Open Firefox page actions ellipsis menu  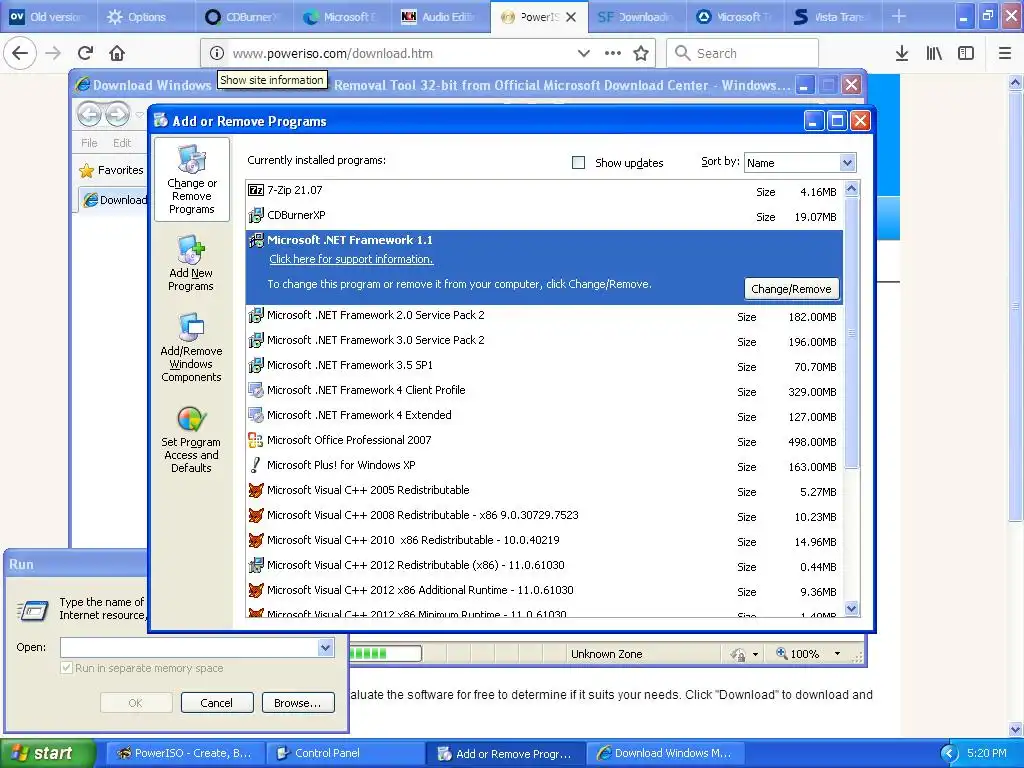pos(613,53)
